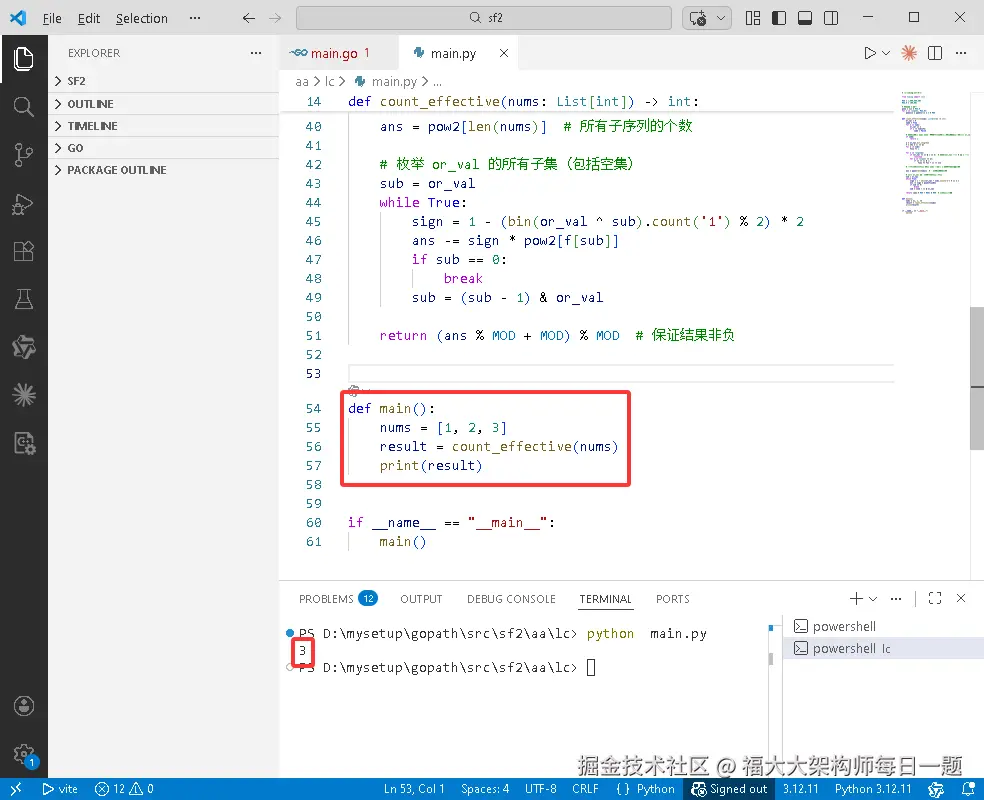
Task: Click CRLF end of line setting
Action: 585,789
